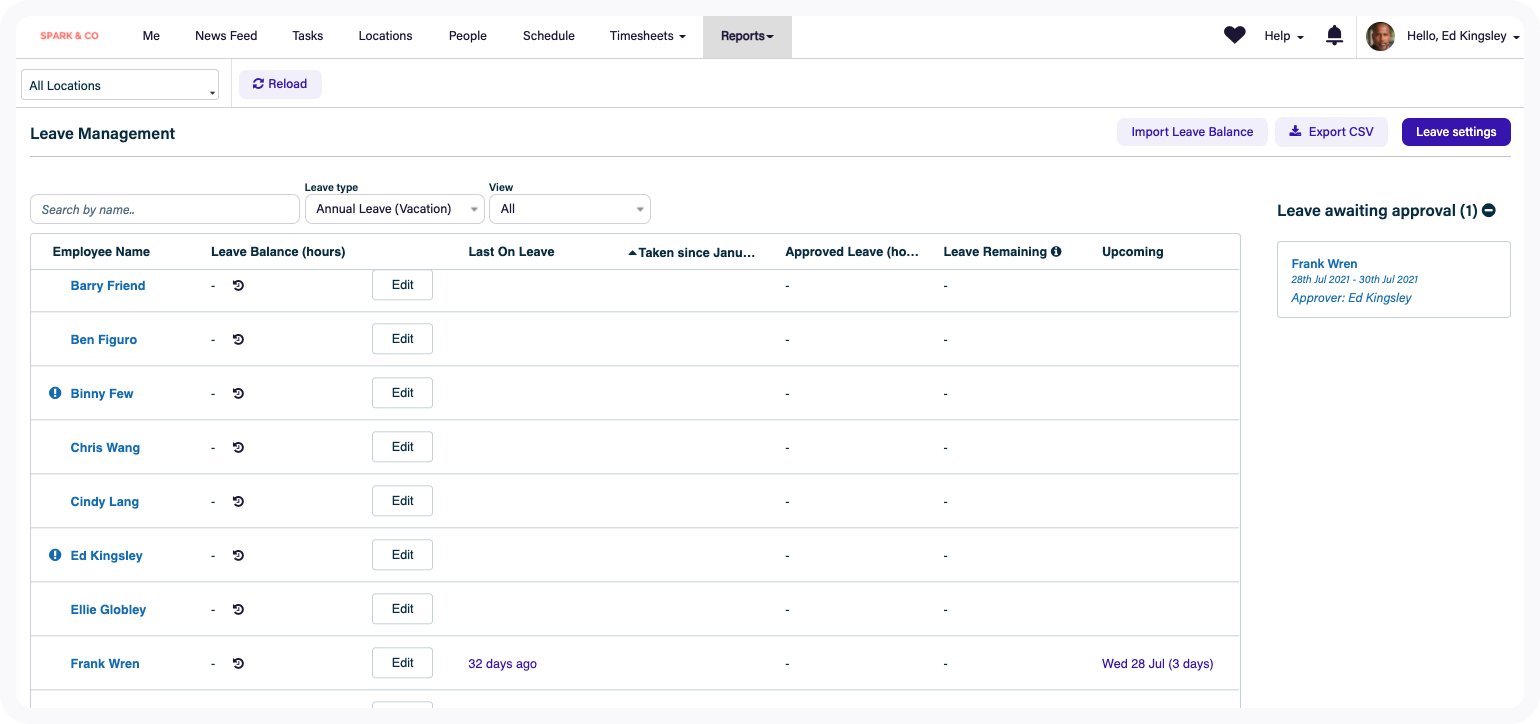The image size is (1540, 724).
Task: Click Import Leave Balance button
Action: (1192, 132)
